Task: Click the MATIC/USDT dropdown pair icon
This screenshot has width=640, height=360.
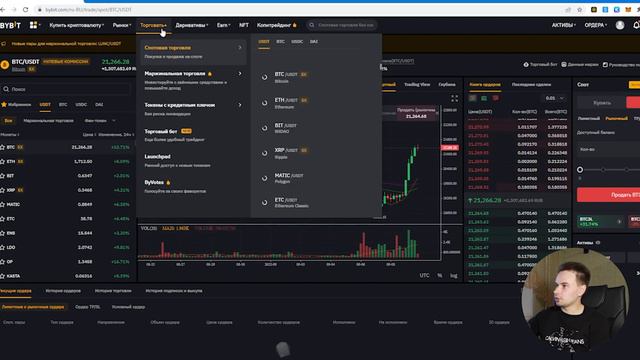Action: [264, 178]
